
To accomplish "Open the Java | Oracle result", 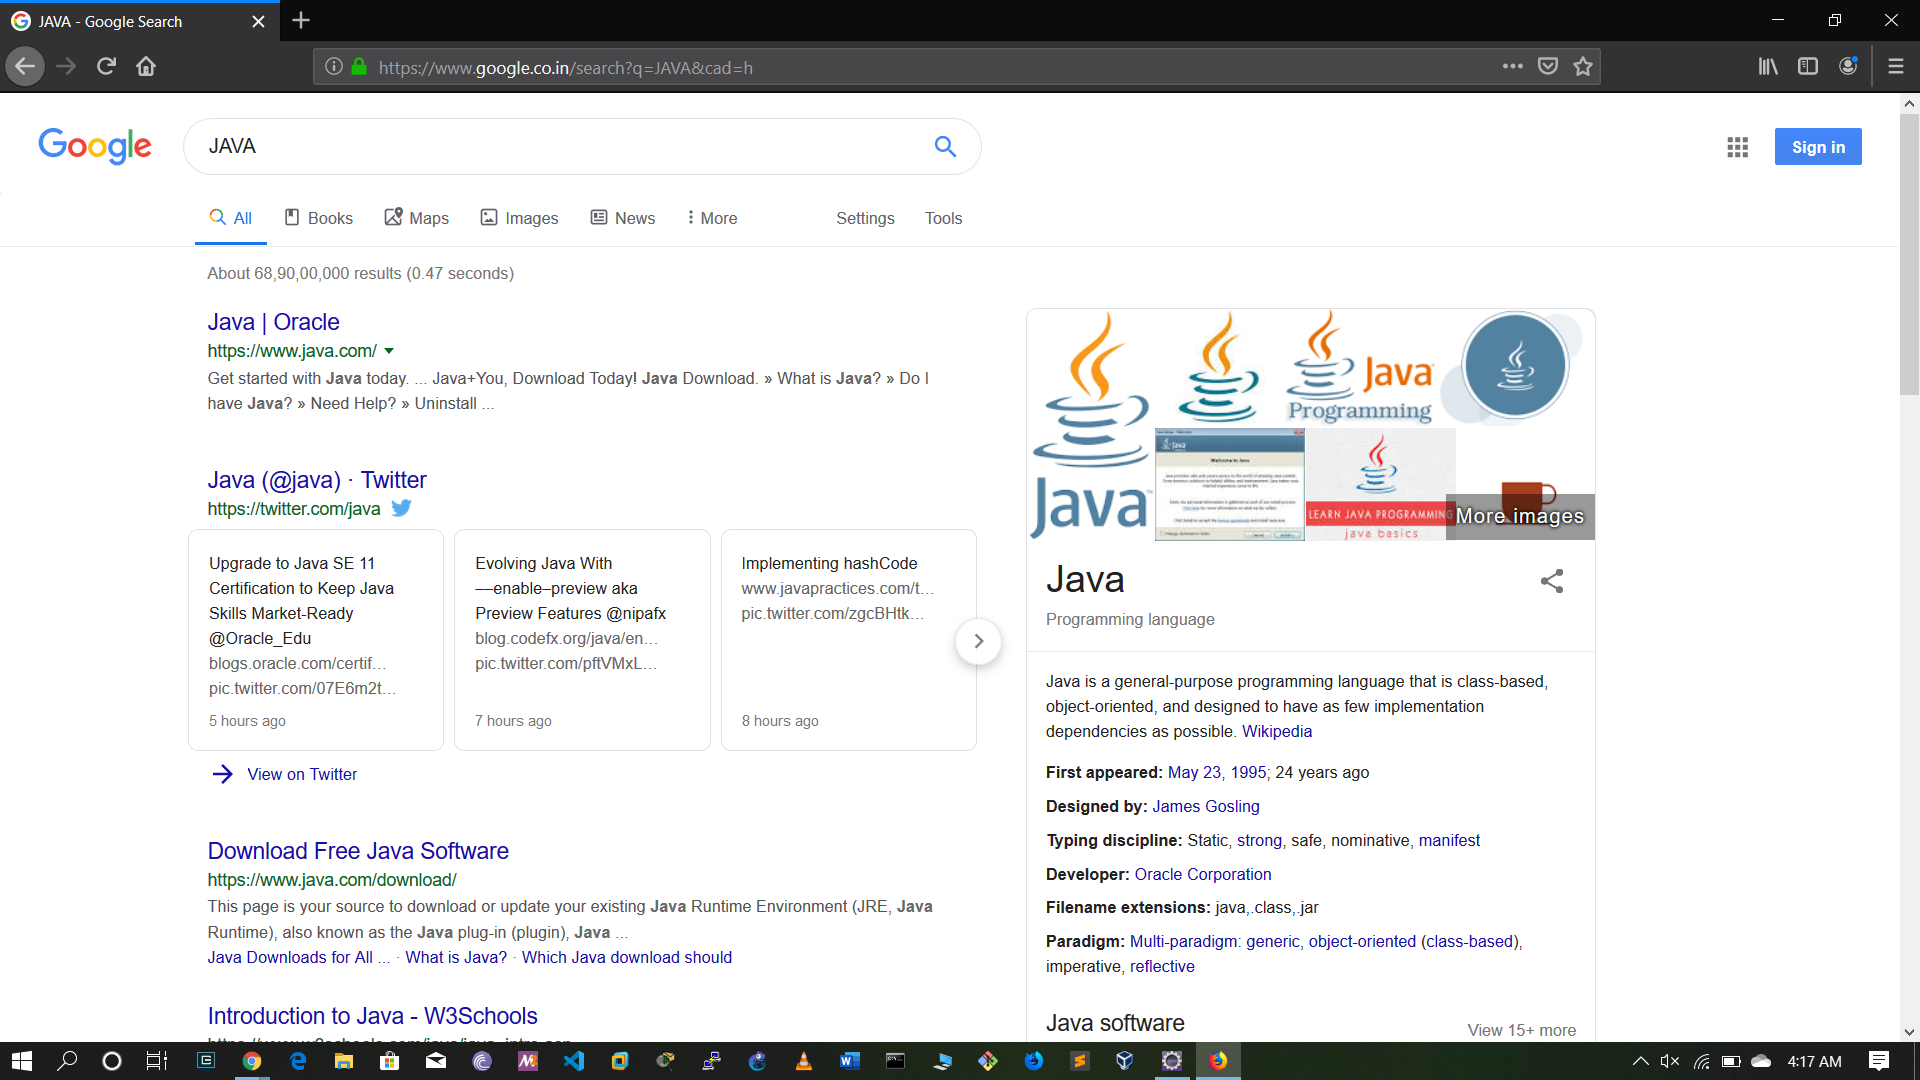I will point(273,322).
